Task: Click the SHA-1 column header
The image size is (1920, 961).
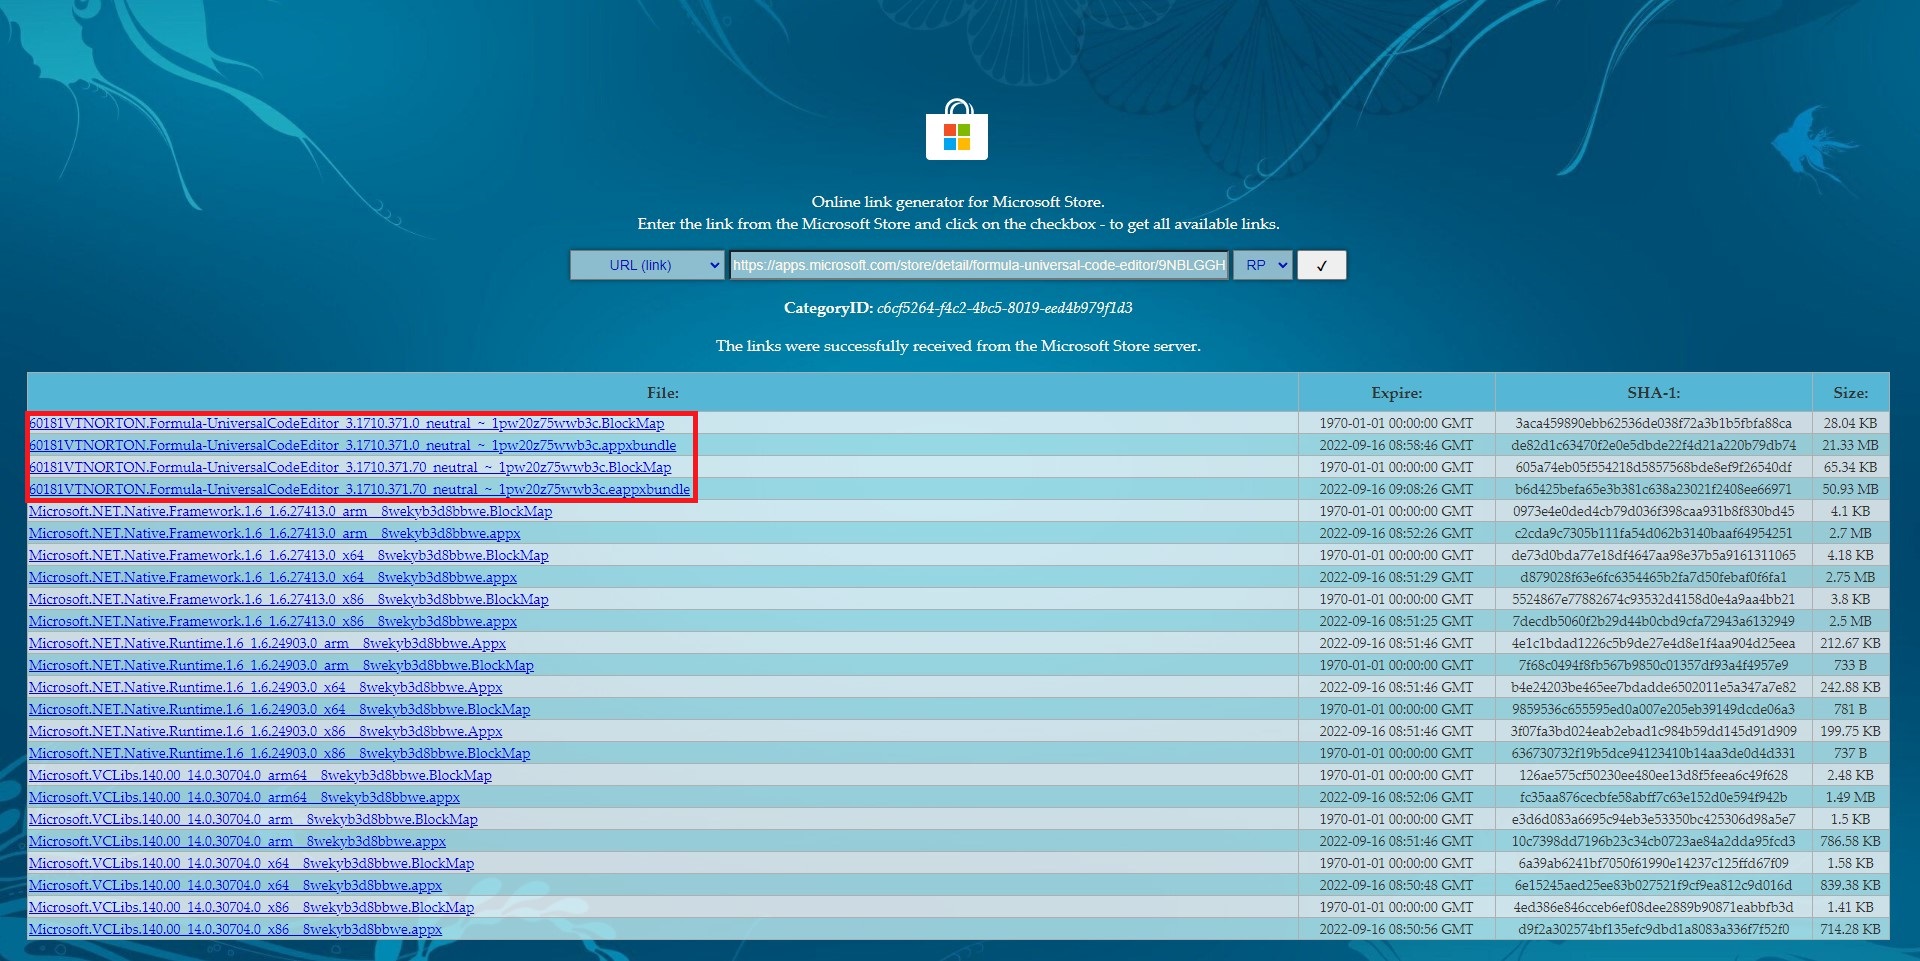Action: [1653, 393]
